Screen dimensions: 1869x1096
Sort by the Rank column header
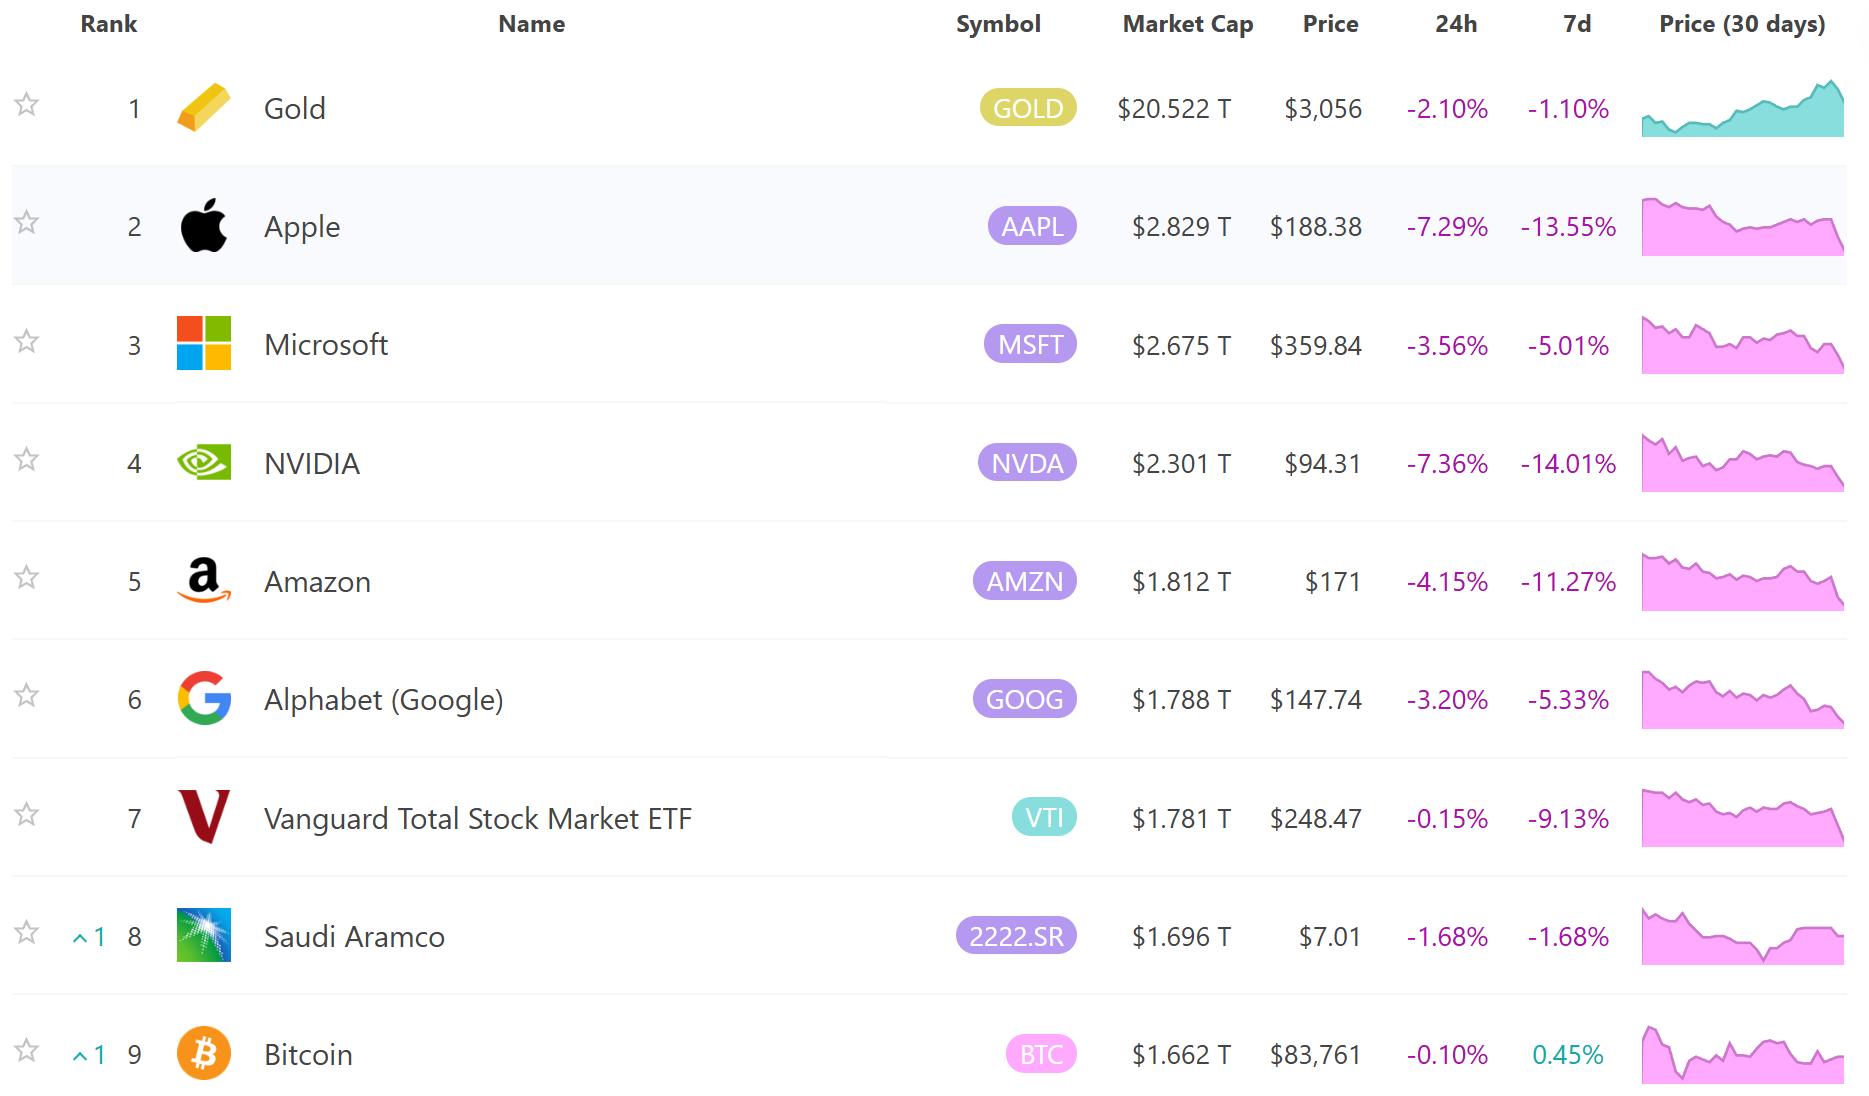pos(109,24)
